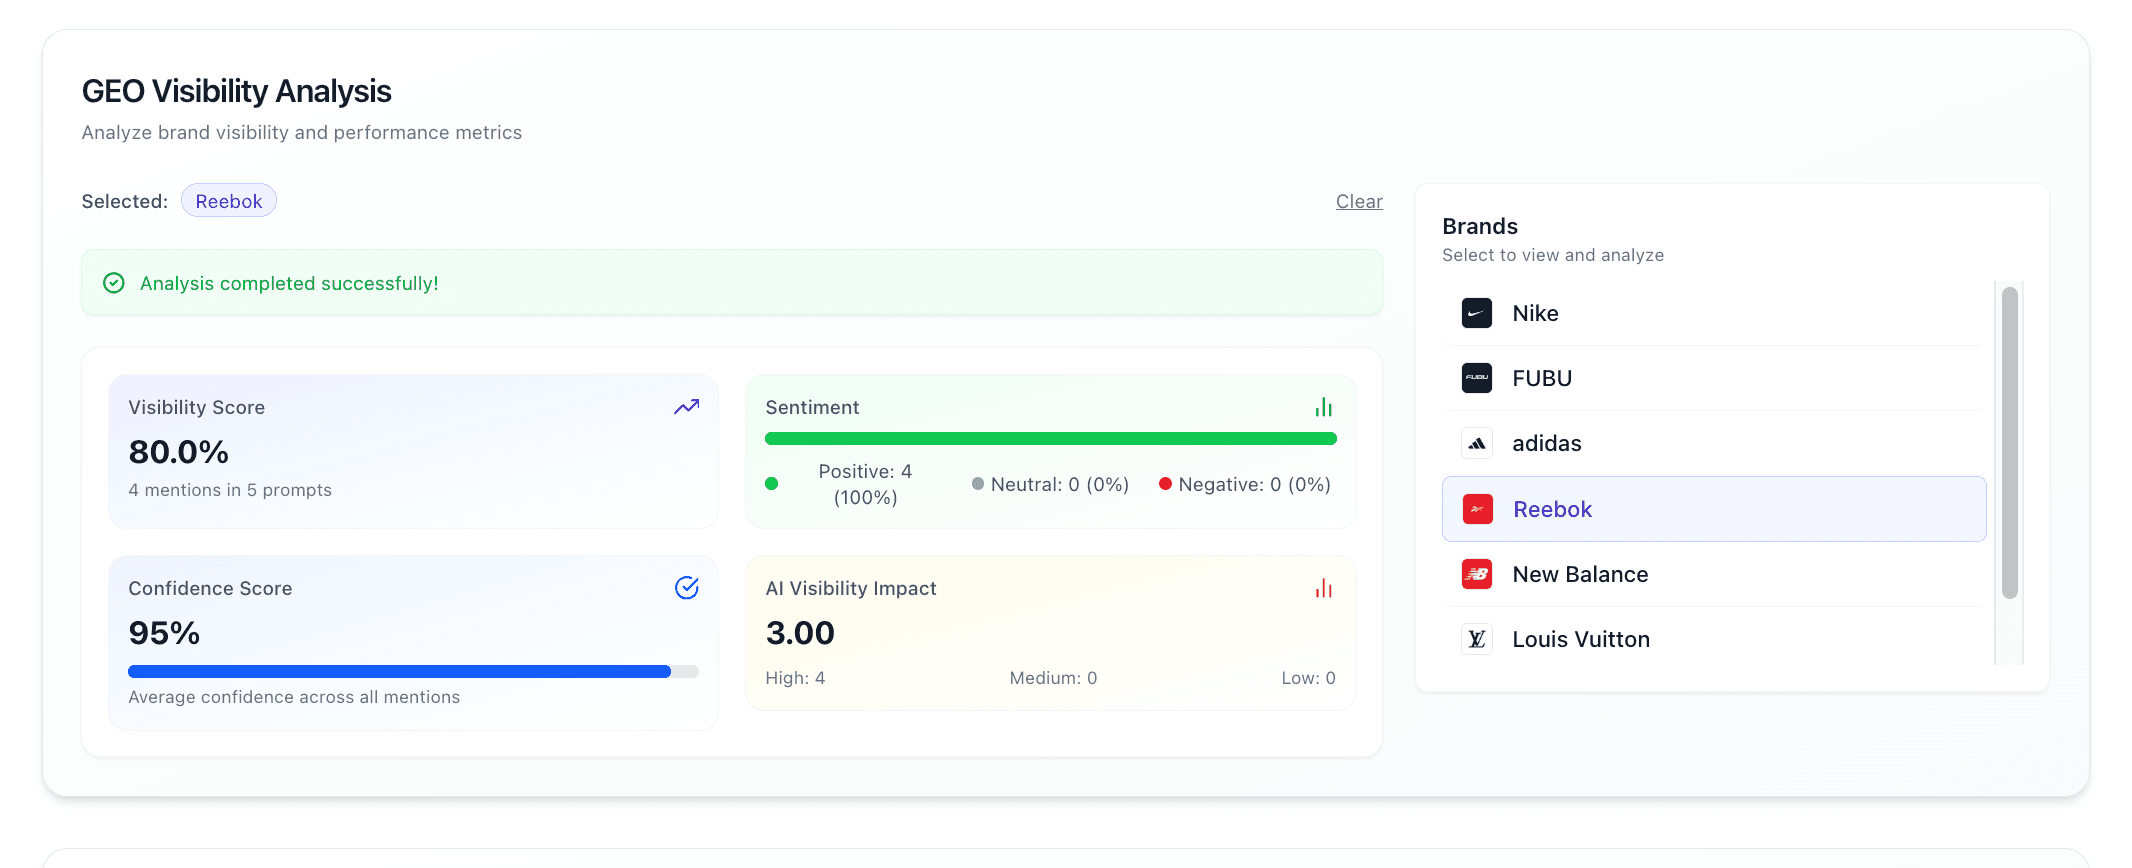This screenshot has width=2132, height=868.
Task: Click the adidas logo icon
Action: 1476,443
